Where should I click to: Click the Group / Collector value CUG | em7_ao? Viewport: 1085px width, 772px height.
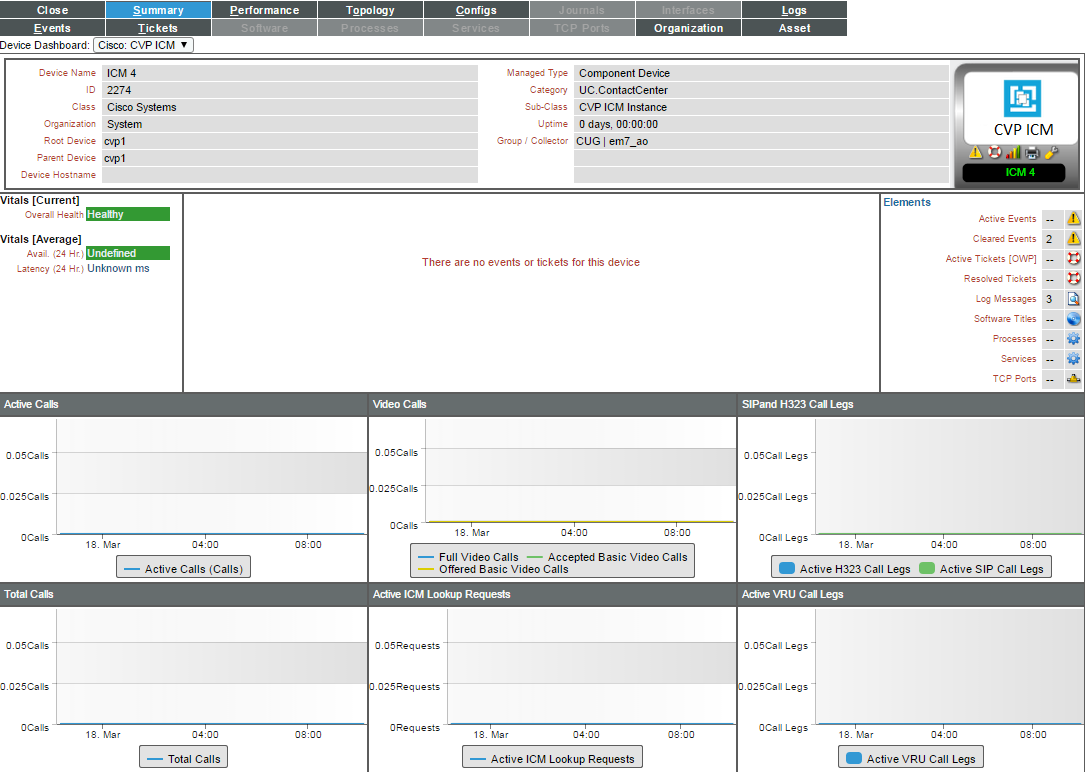pos(612,141)
